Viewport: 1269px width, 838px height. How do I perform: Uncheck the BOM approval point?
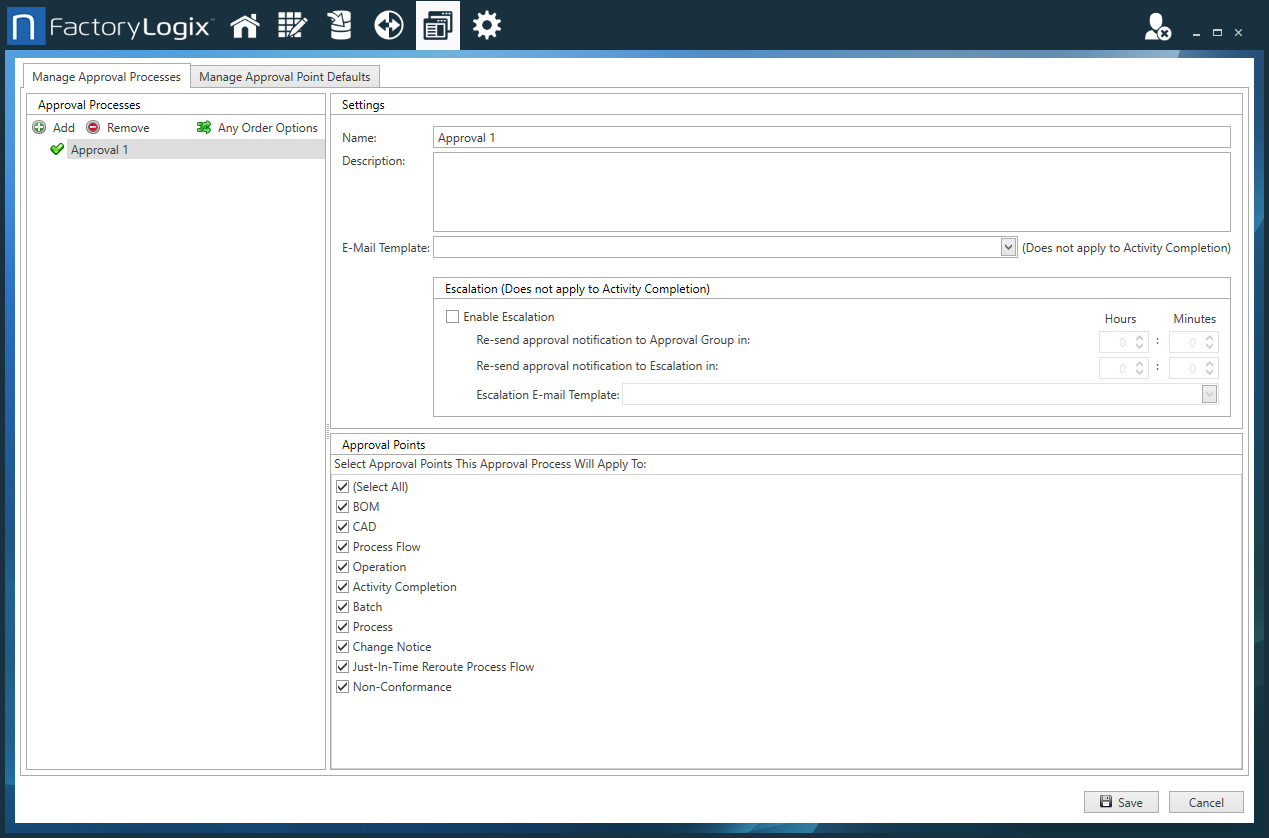[x=343, y=506]
